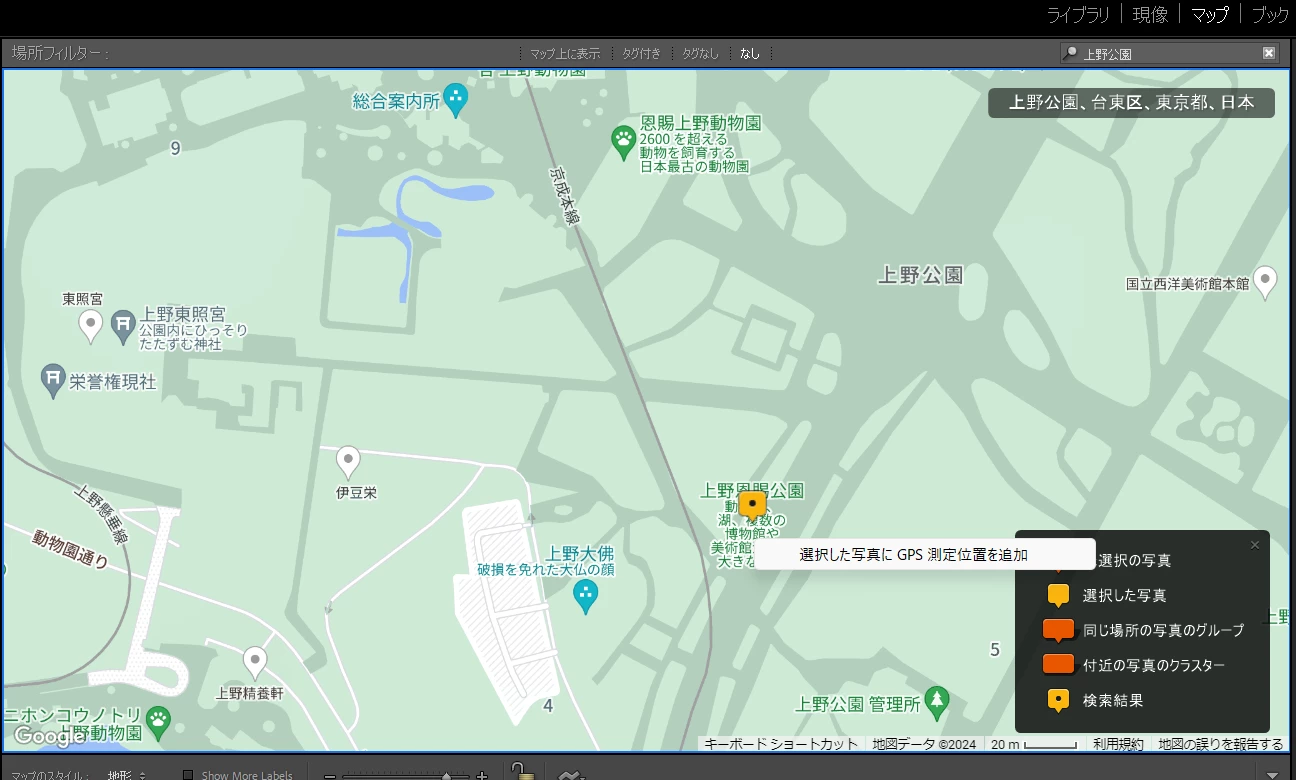Switch to the 現像 module
Screen dimensions: 1296x780
click(x=1150, y=15)
